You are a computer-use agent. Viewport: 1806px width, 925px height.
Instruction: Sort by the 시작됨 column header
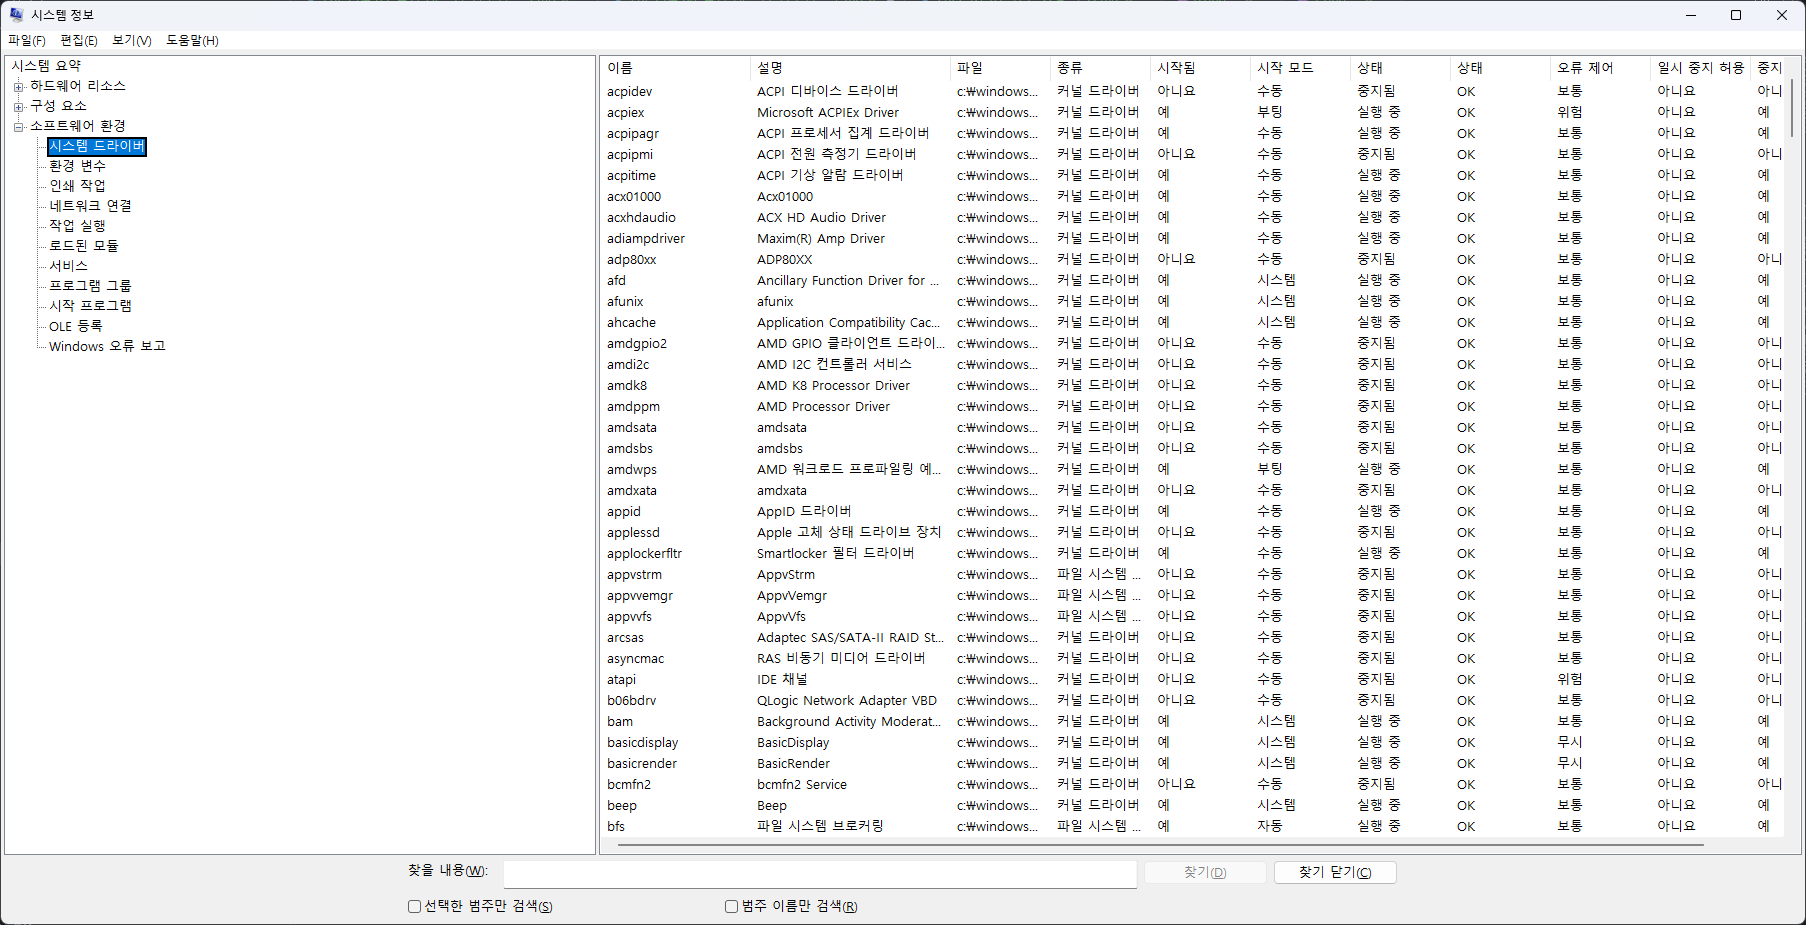1200,68
